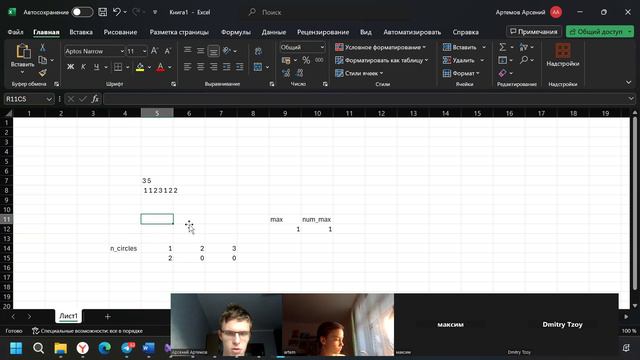
Task: Toggle Автосохранение switch
Action: click(x=82, y=12)
